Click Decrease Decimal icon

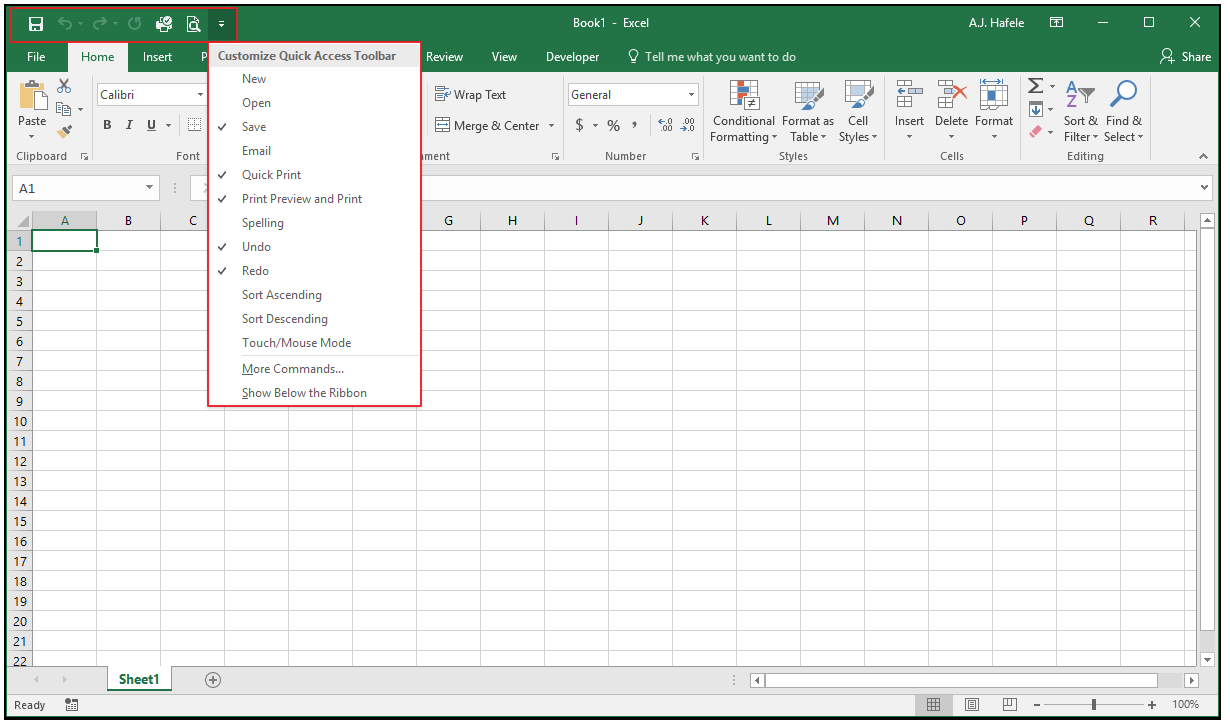click(687, 125)
